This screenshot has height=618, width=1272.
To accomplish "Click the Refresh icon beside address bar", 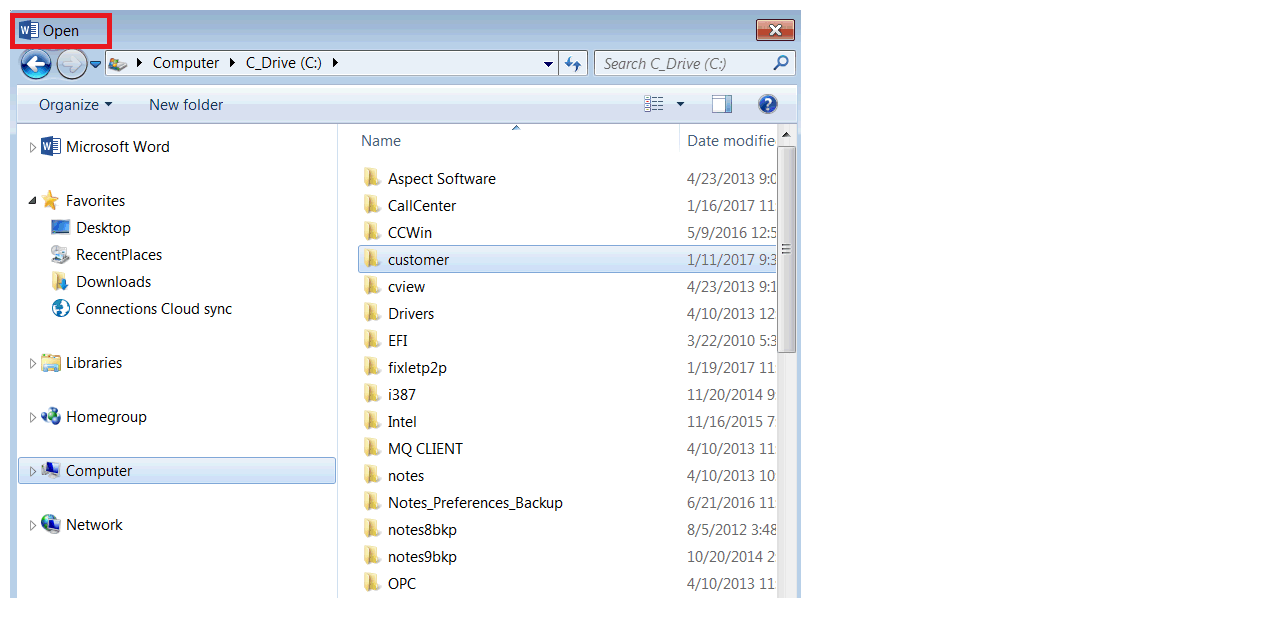I will 573,63.
